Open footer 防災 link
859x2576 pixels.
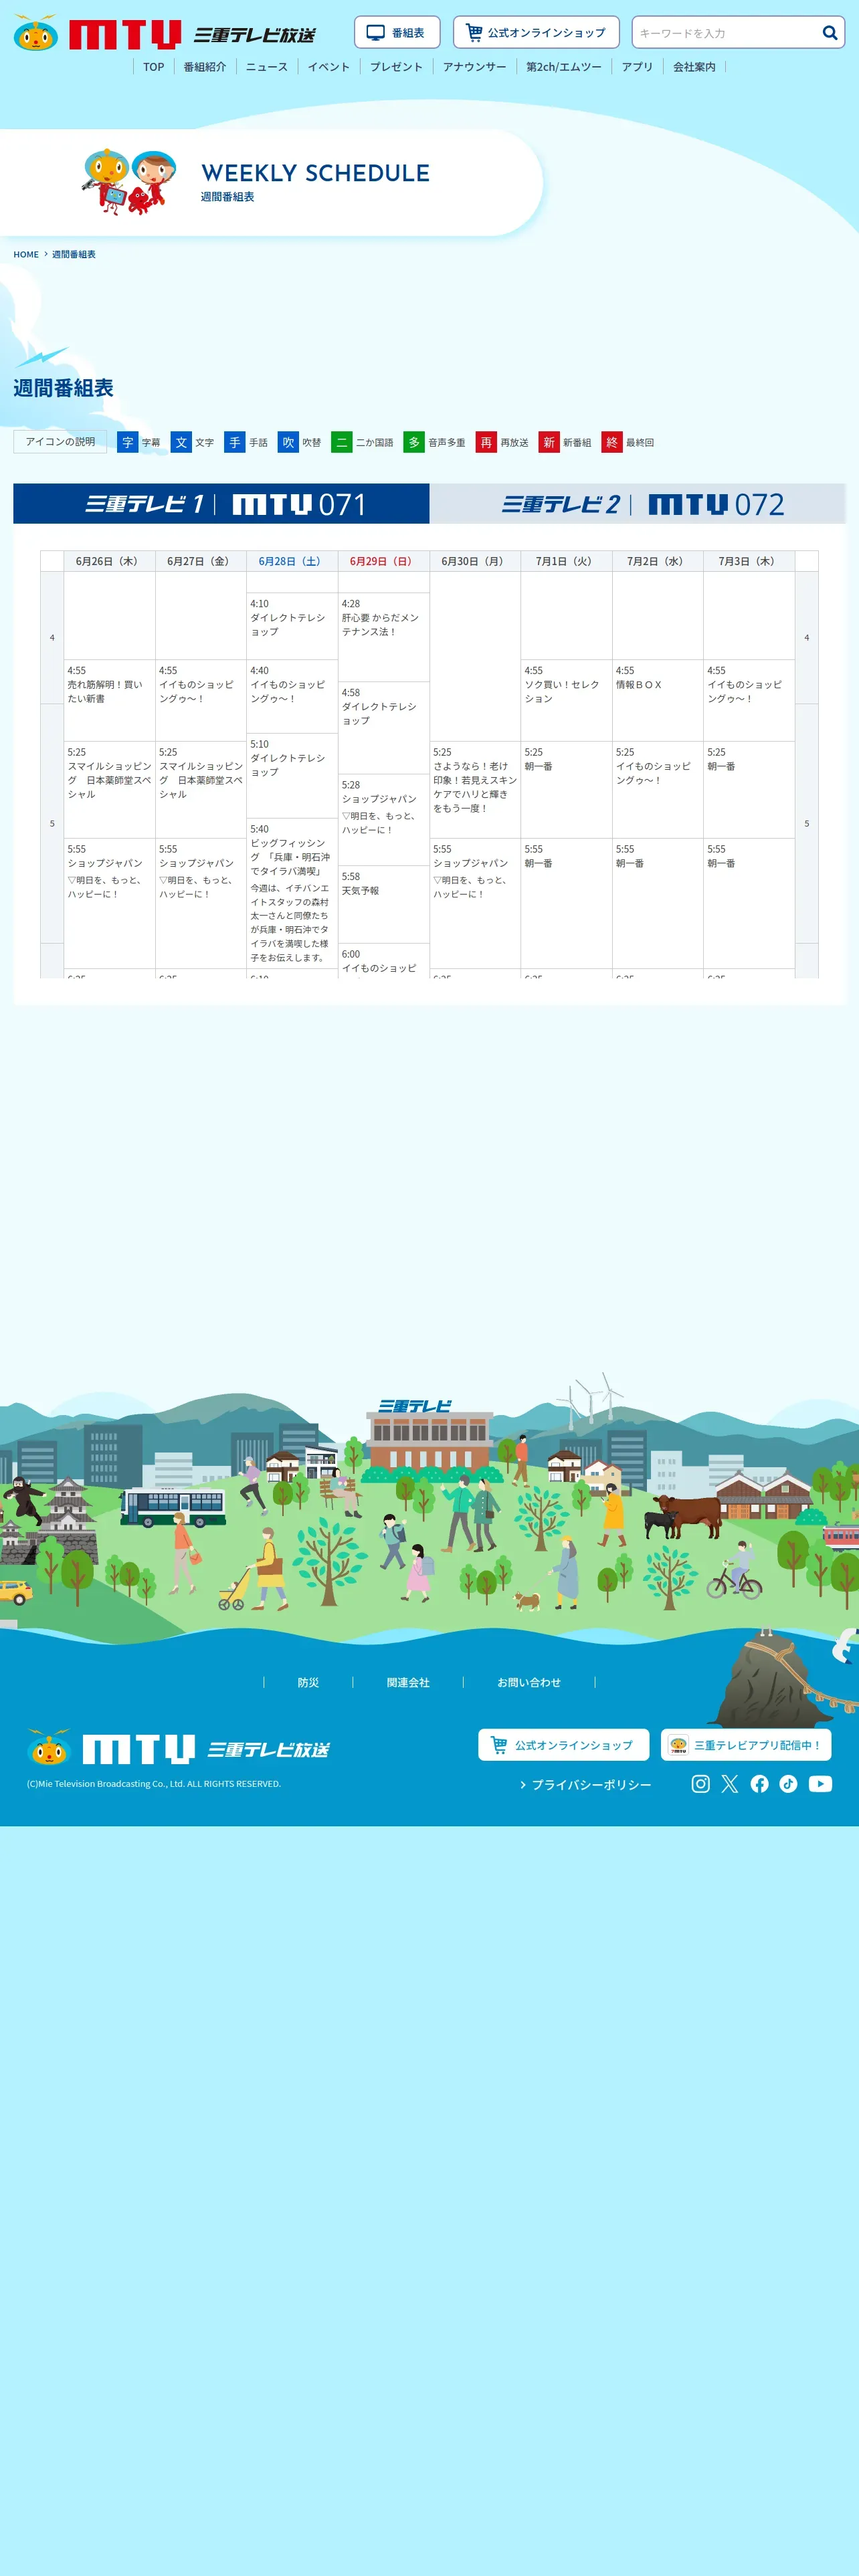pos(308,1682)
